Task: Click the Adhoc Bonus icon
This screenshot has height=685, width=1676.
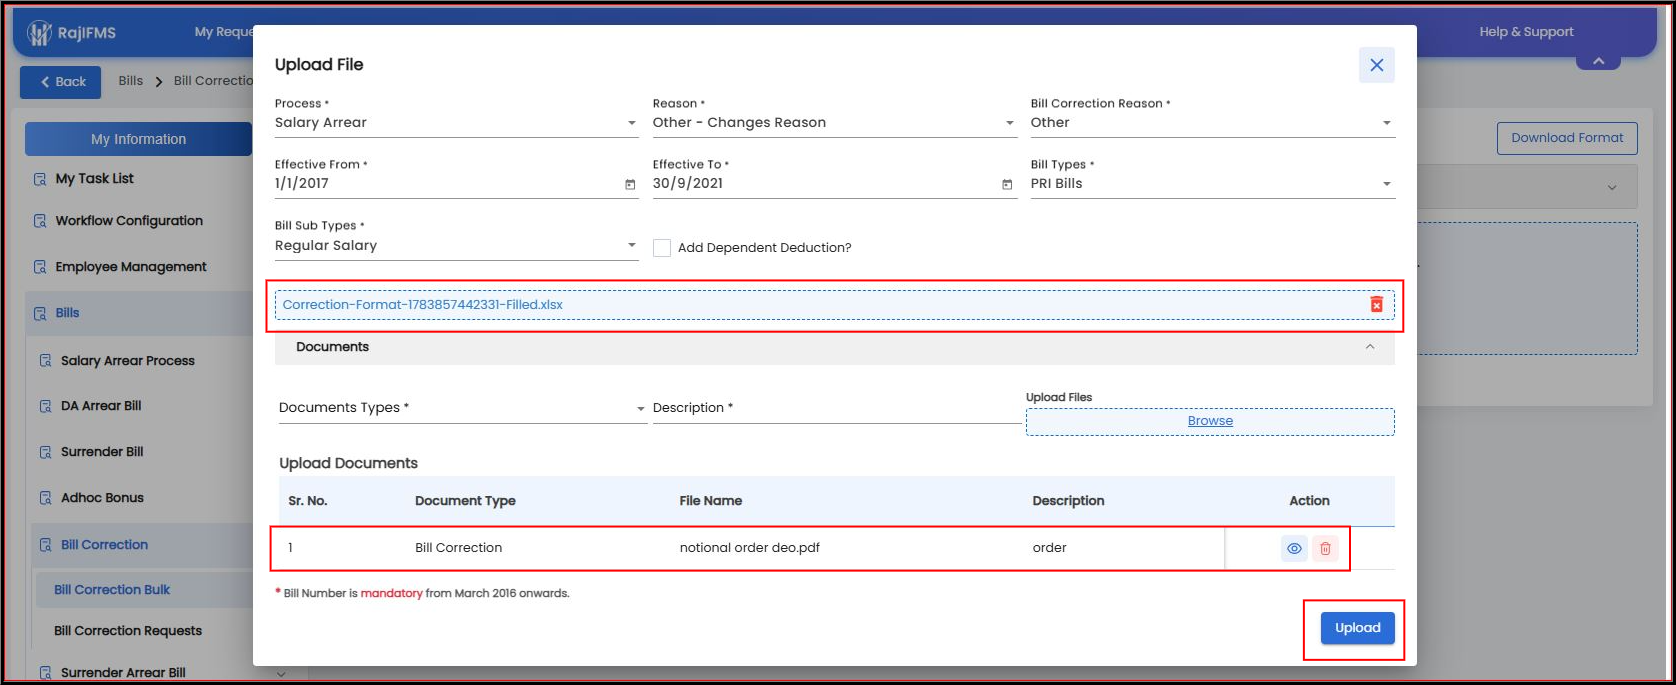Action: click(x=45, y=498)
